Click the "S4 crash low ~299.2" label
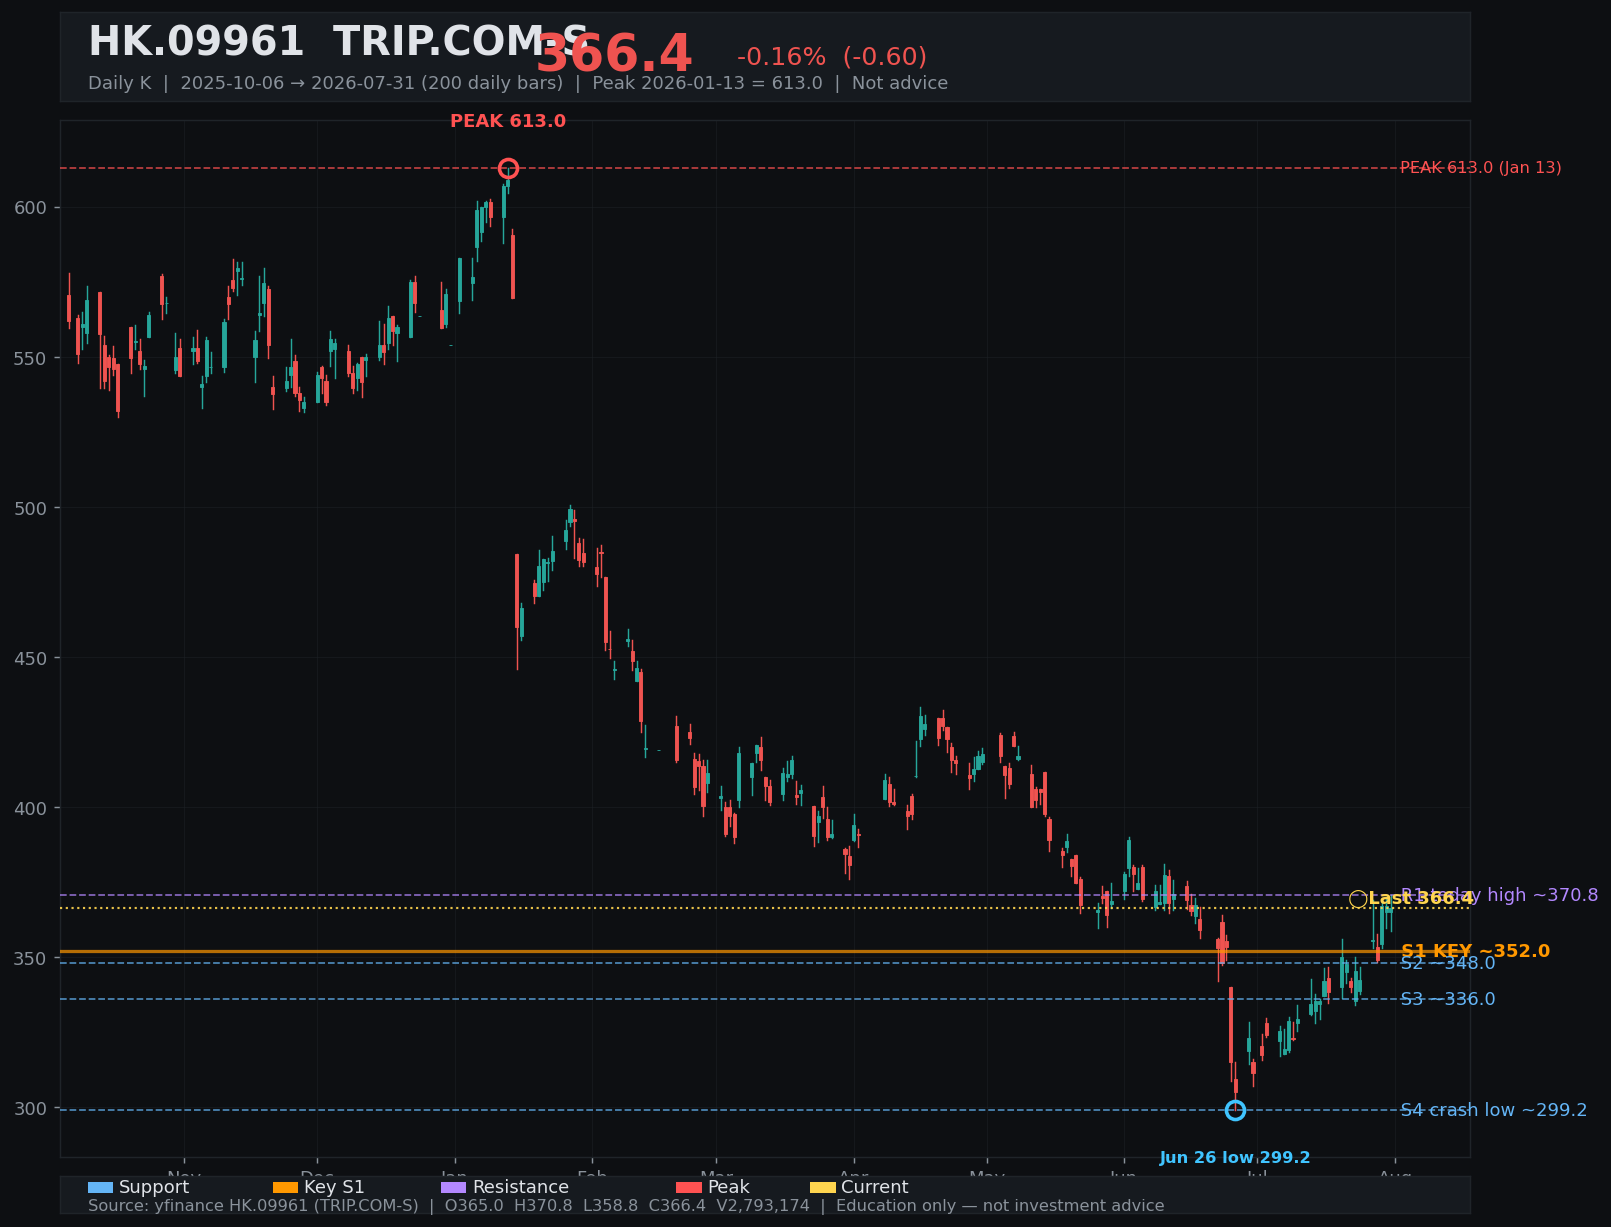This screenshot has height=1227, width=1611. (1493, 1110)
